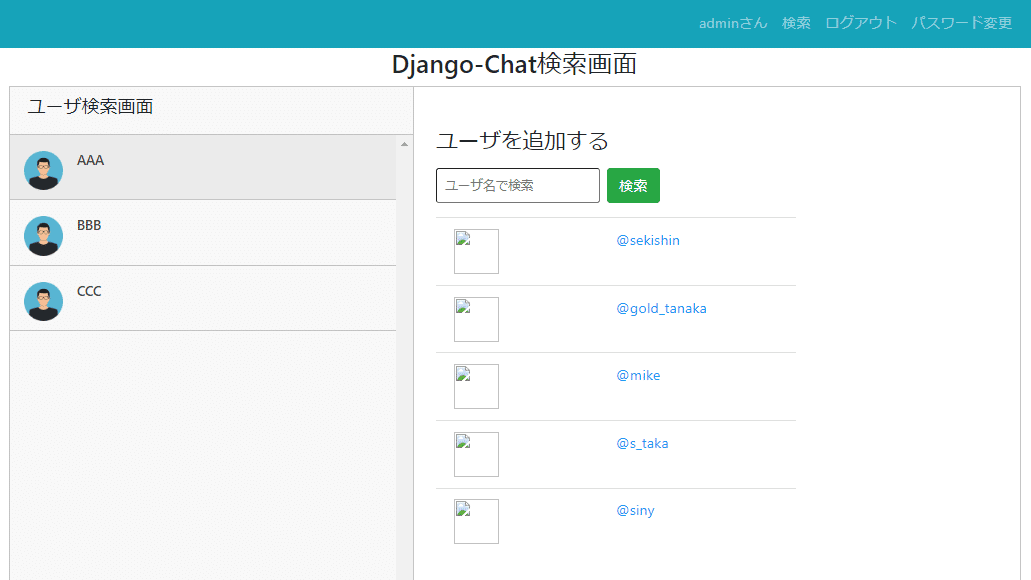Image resolution: width=1031 pixels, height=580 pixels.
Task: Click the avatar icon for user AAA
Action: coord(43,170)
